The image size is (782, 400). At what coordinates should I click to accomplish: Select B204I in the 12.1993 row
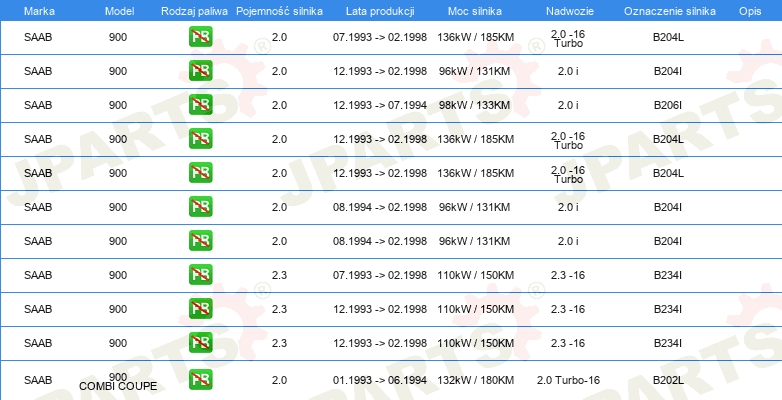(668, 71)
